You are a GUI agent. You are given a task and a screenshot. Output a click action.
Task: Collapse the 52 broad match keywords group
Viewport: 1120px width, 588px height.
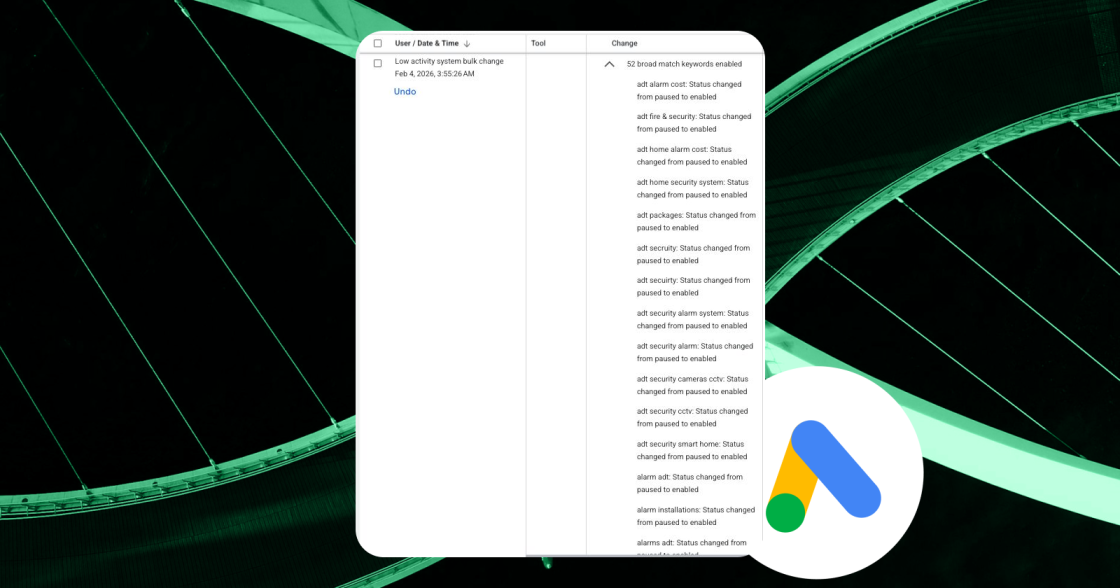[x=609, y=63]
